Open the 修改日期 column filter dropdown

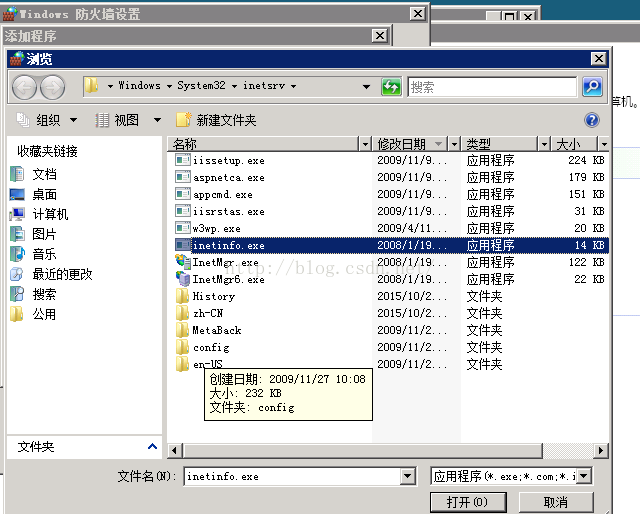pyautogui.click(x=454, y=144)
